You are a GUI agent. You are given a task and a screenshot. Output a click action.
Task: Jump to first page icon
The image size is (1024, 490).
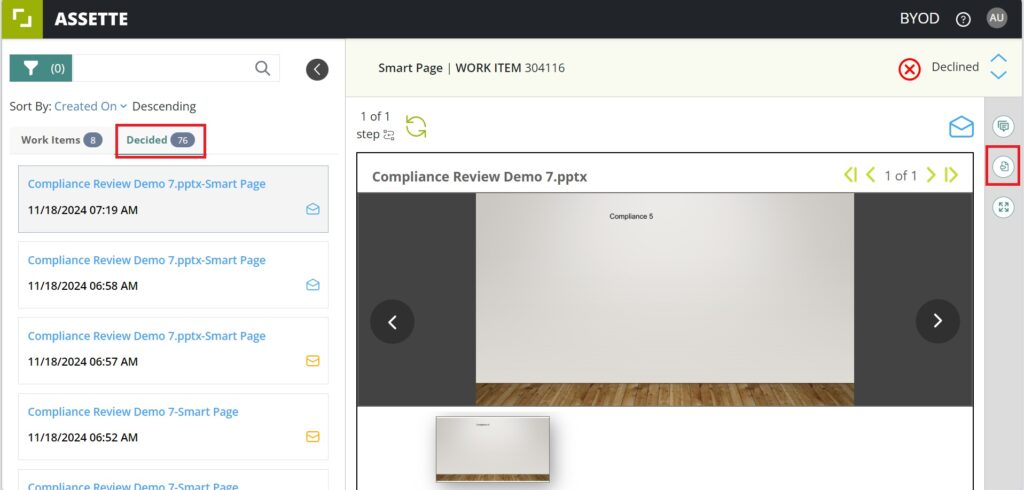850,175
